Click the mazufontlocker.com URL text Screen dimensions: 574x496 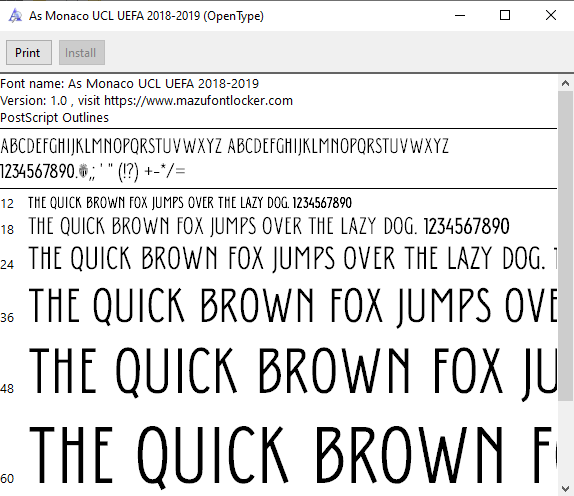pos(198,100)
